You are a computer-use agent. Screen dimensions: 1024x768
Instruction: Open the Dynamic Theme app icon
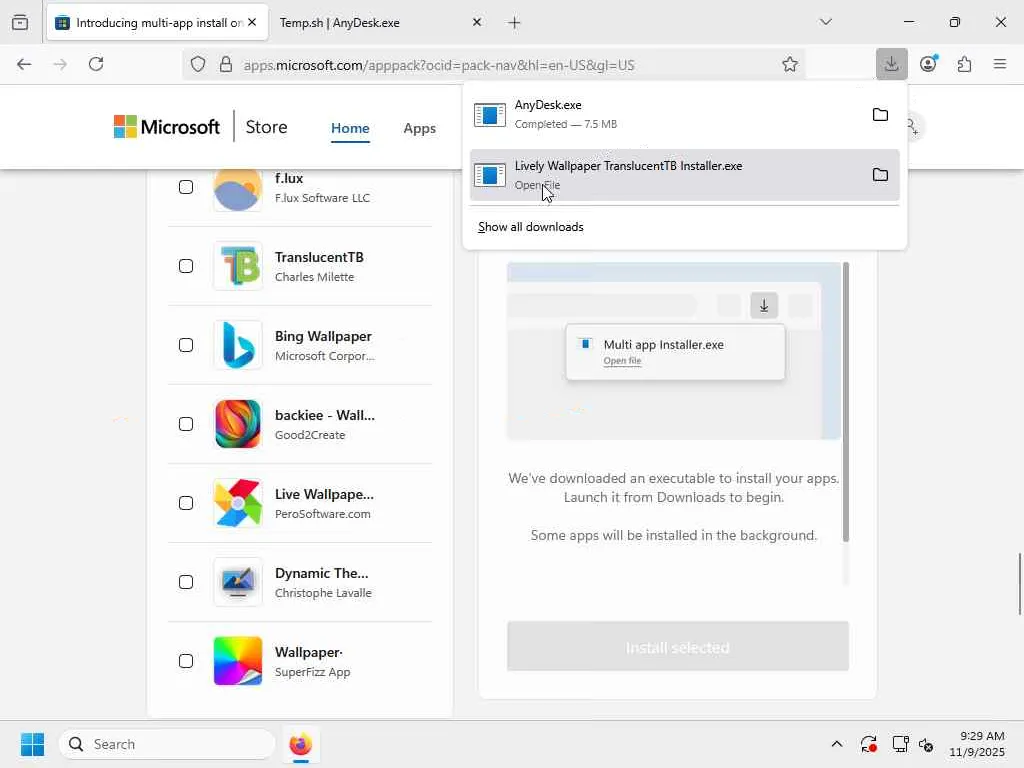pos(238,582)
